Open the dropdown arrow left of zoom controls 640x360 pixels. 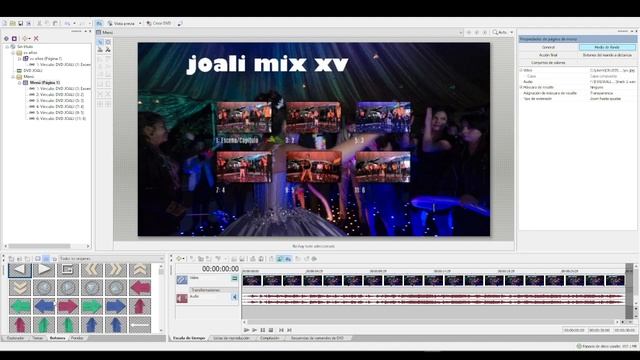461,32
